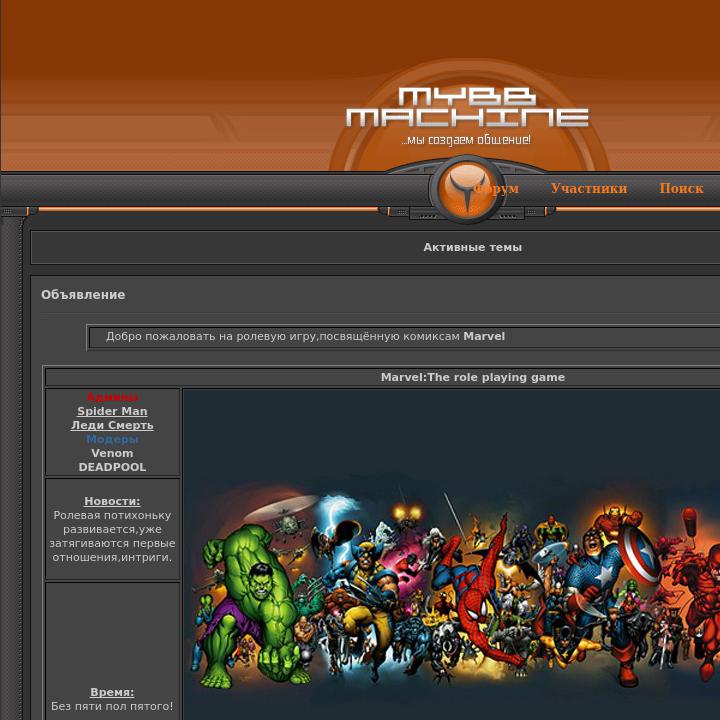The width and height of the screenshot is (720, 720).
Task: Click the Marvel heroes banner image
Action: click(x=452, y=555)
